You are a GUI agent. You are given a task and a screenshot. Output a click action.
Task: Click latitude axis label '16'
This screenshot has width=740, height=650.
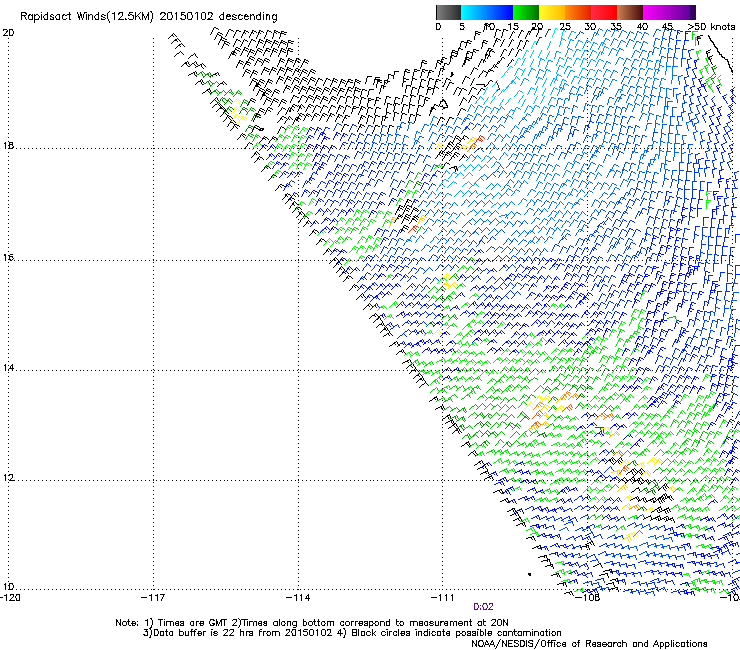coord(8,258)
